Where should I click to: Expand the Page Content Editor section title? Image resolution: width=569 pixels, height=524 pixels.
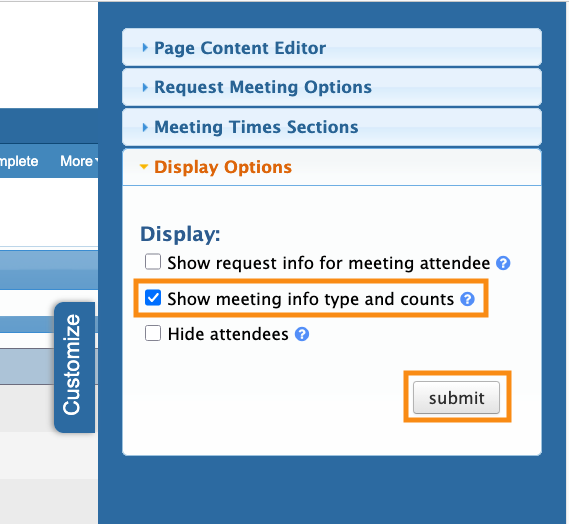[x=240, y=48]
